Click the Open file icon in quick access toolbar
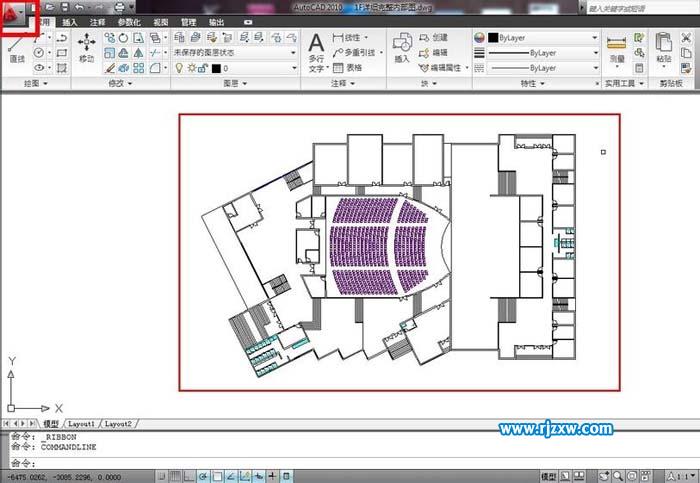The image size is (700, 483). pyautogui.click(x=50, y=7)
